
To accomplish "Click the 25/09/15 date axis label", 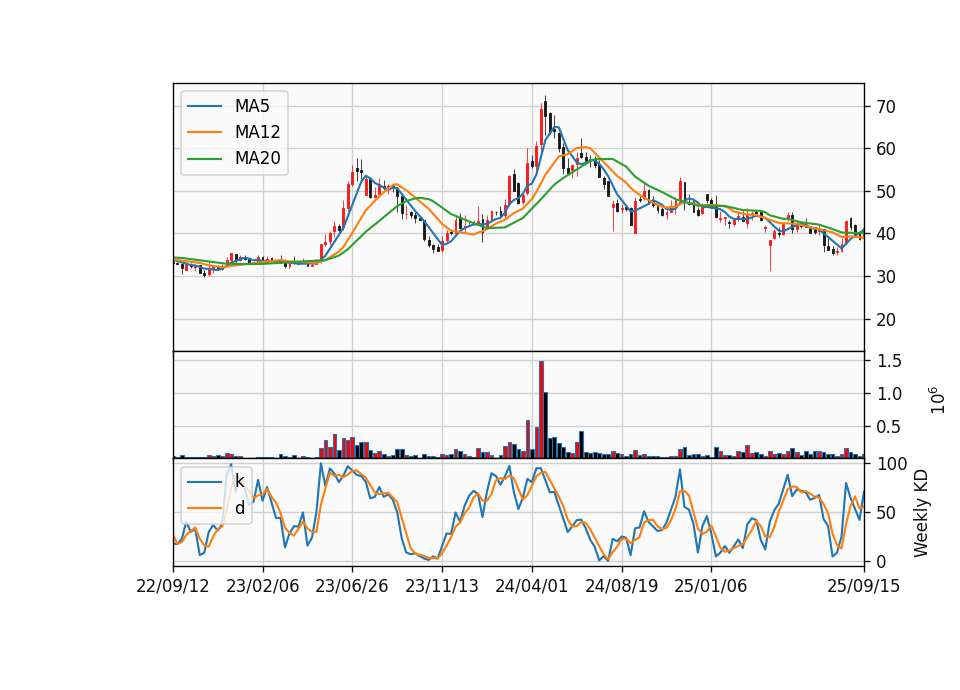I will tap(864, 586).
